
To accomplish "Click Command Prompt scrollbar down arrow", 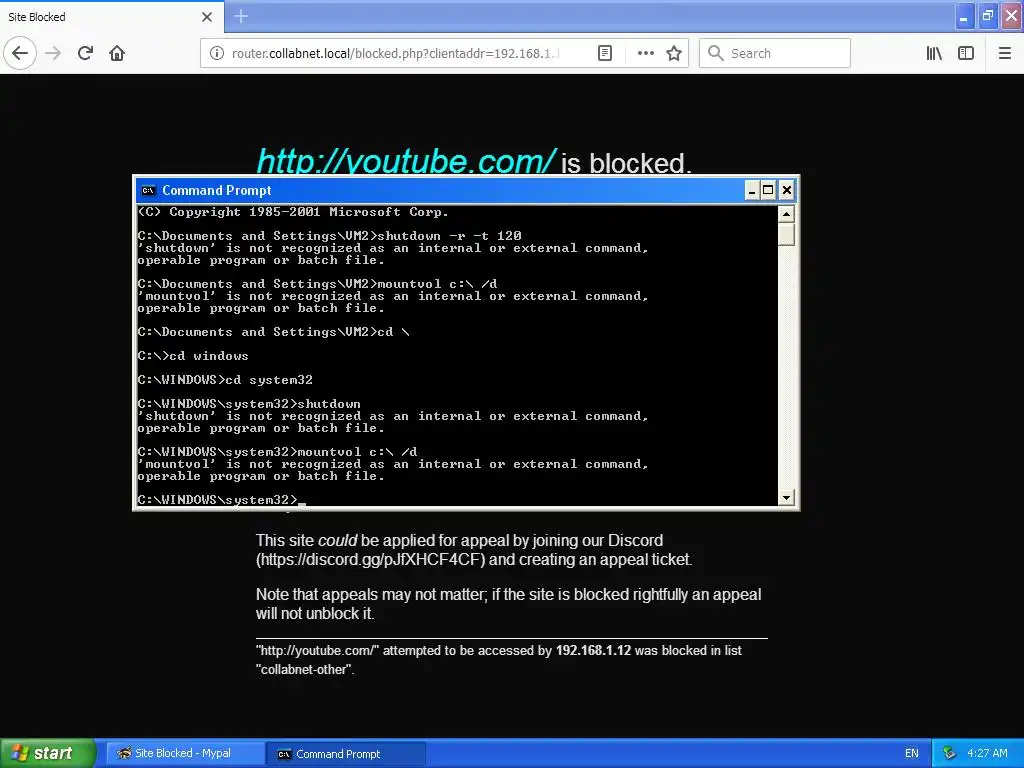I will tap(786, 498).
